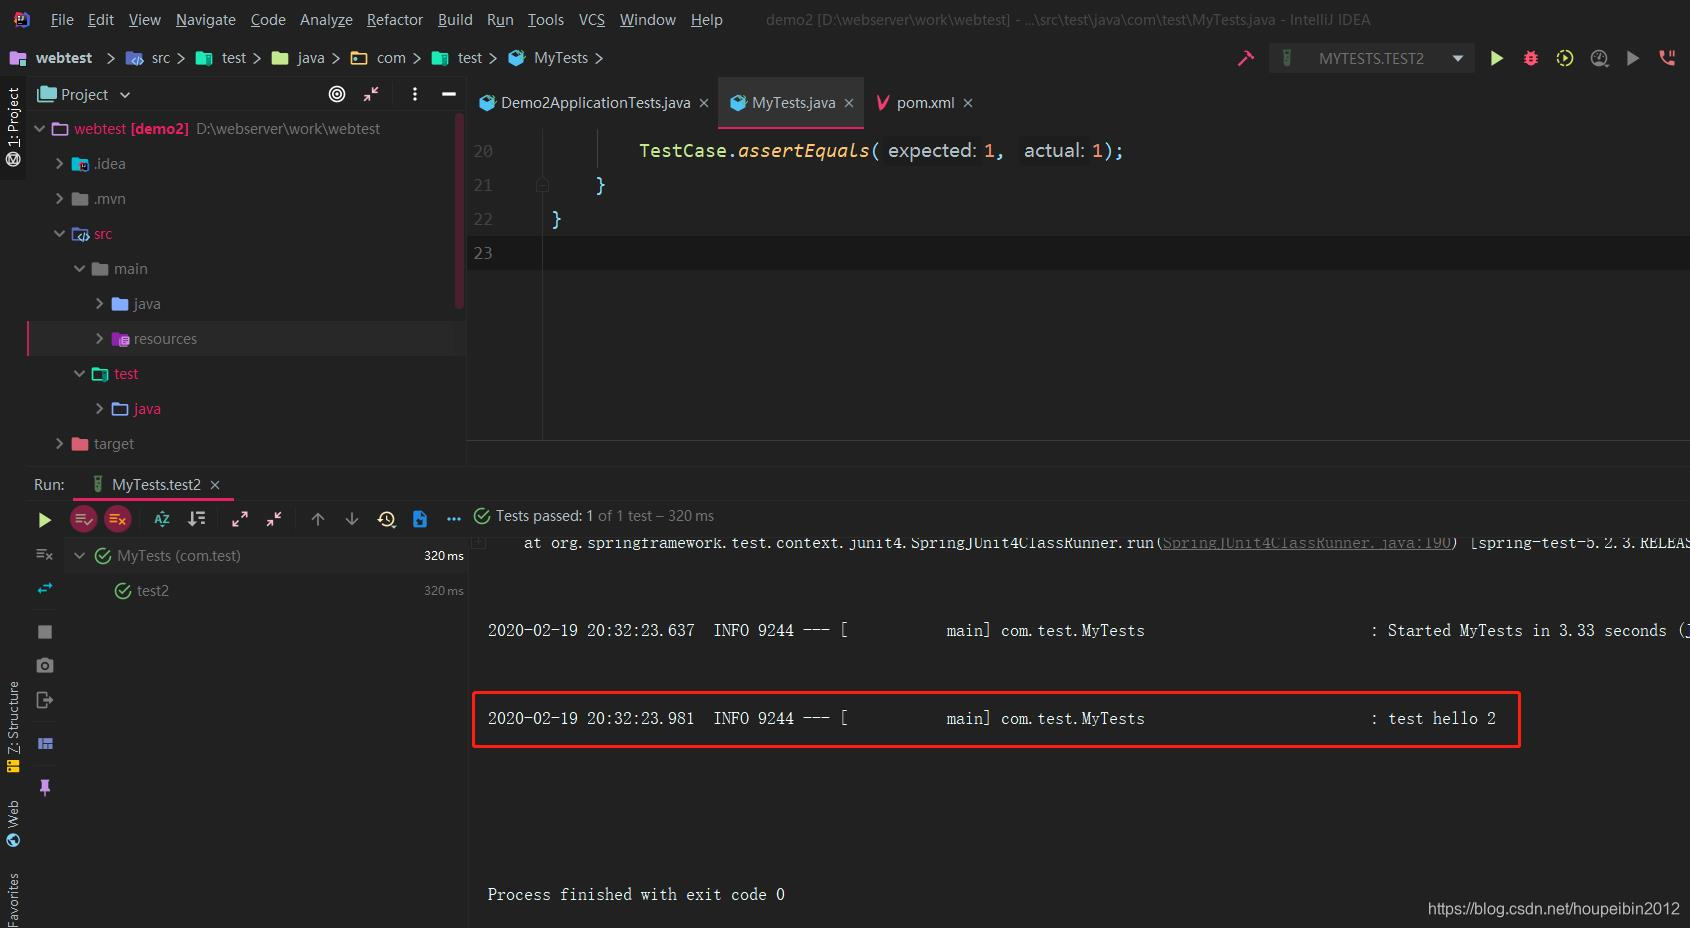This screenshot has height=928, width=1690.
Task: Click the profiler gauge icon
Action: tap(1599, 58)
